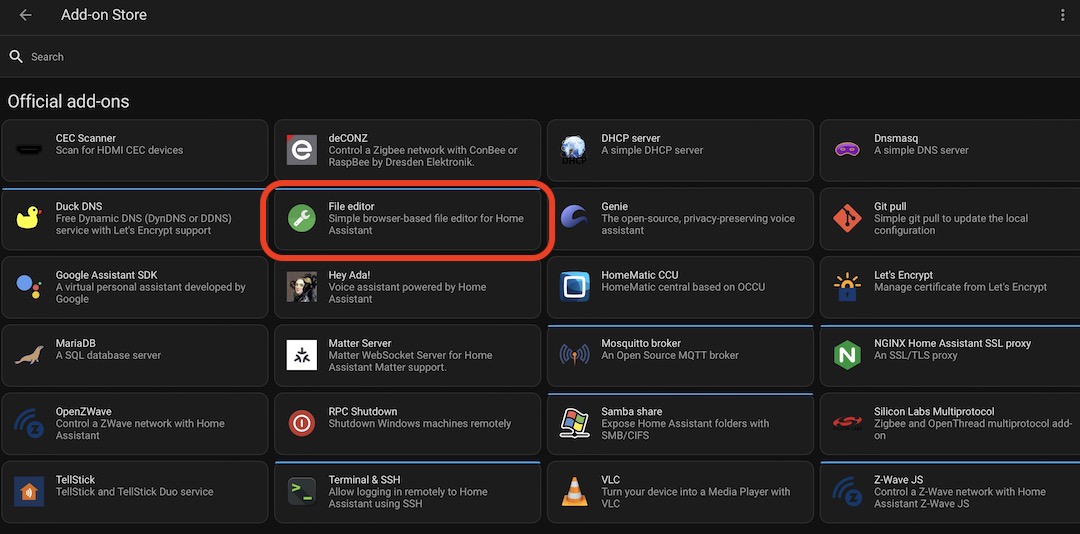Click the deCONZ logo icon
The height and width of the screenshot is (534, 1080).
pos(302,150)
